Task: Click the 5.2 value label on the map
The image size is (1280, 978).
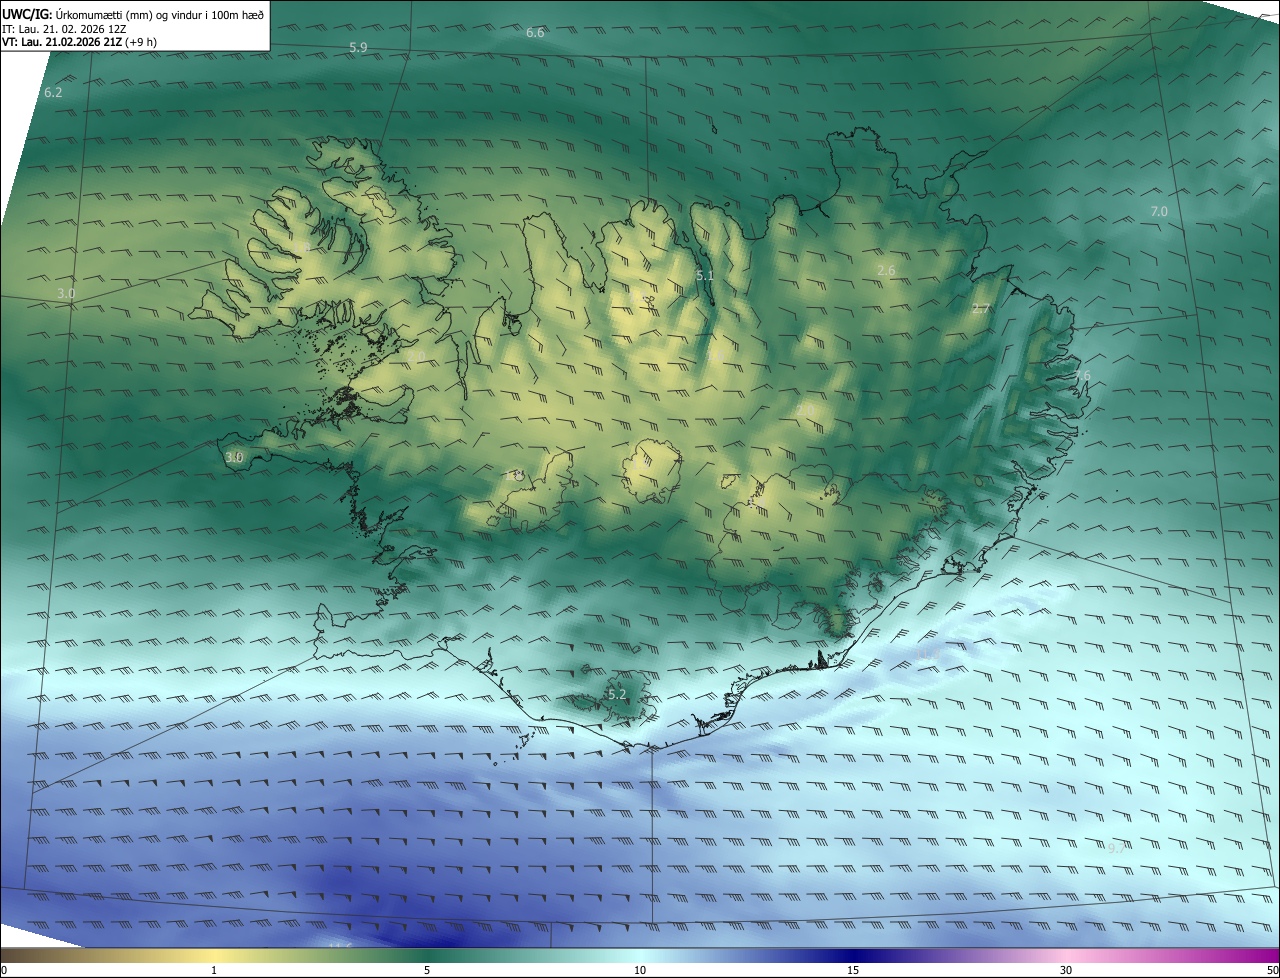Action: [x=617, y=694]
